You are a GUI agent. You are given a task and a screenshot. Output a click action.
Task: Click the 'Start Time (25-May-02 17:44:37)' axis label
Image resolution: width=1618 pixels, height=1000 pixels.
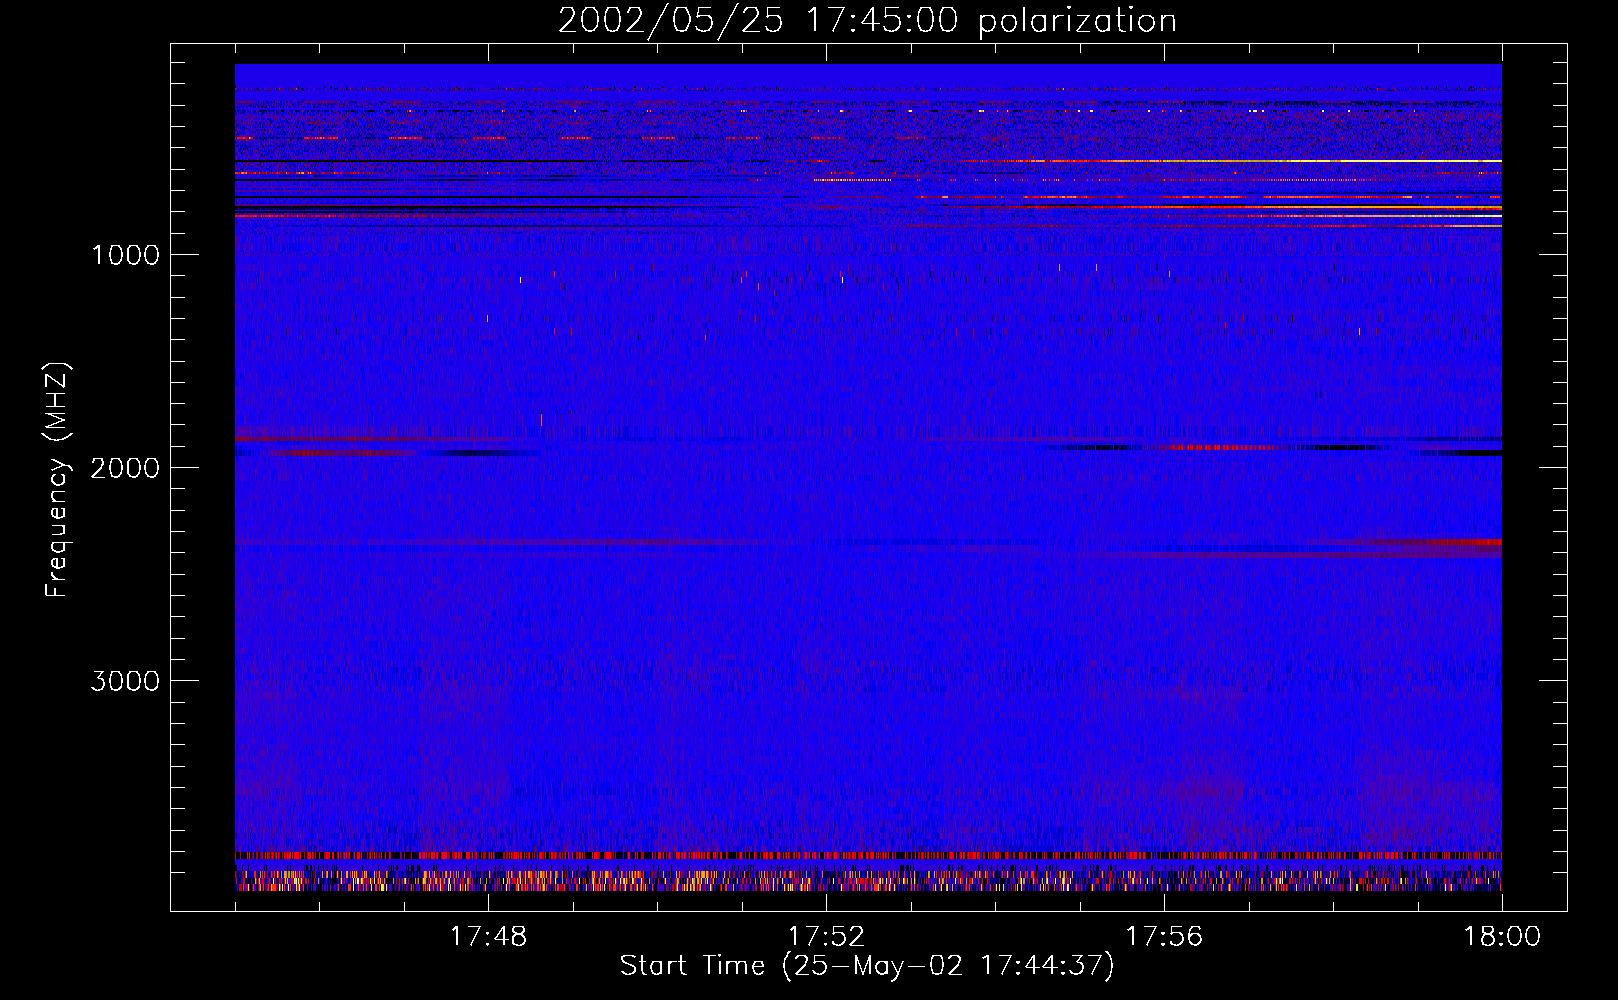(867, 966)
